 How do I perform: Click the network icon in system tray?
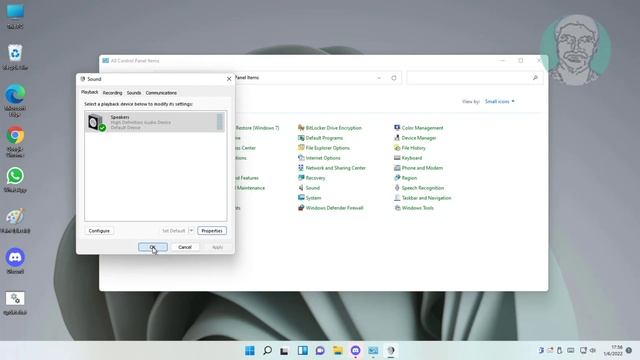point(583,350)
